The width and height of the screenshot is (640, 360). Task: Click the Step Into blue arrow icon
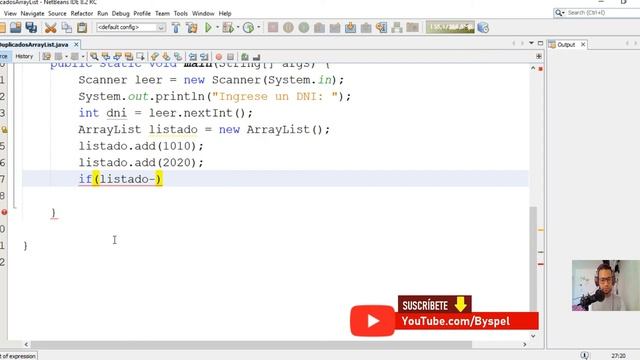click(350, 27)
